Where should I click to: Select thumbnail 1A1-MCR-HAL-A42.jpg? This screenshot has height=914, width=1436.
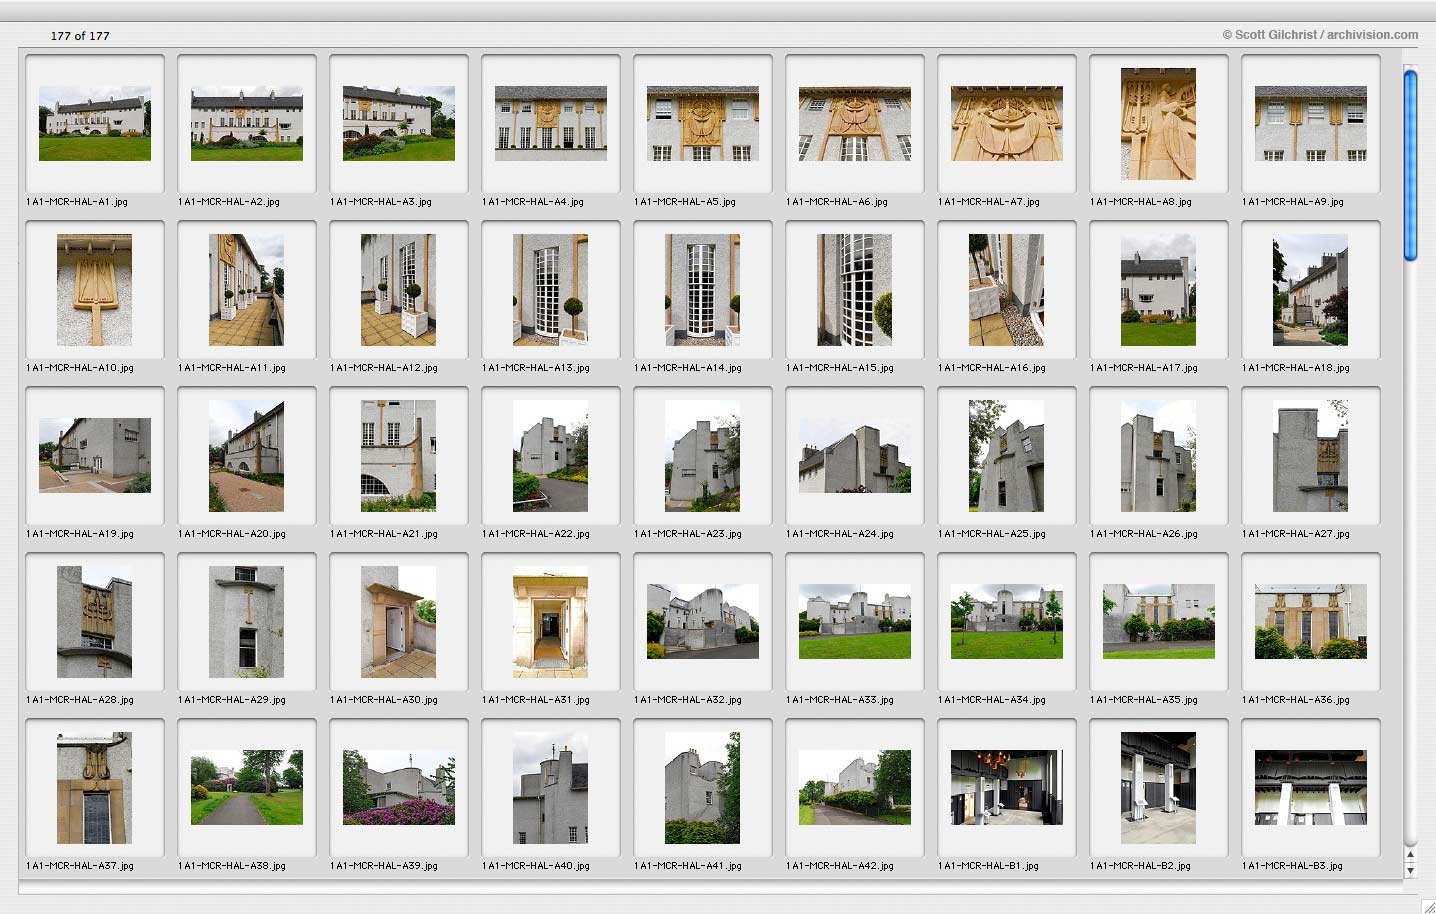[x=855, y=787]
